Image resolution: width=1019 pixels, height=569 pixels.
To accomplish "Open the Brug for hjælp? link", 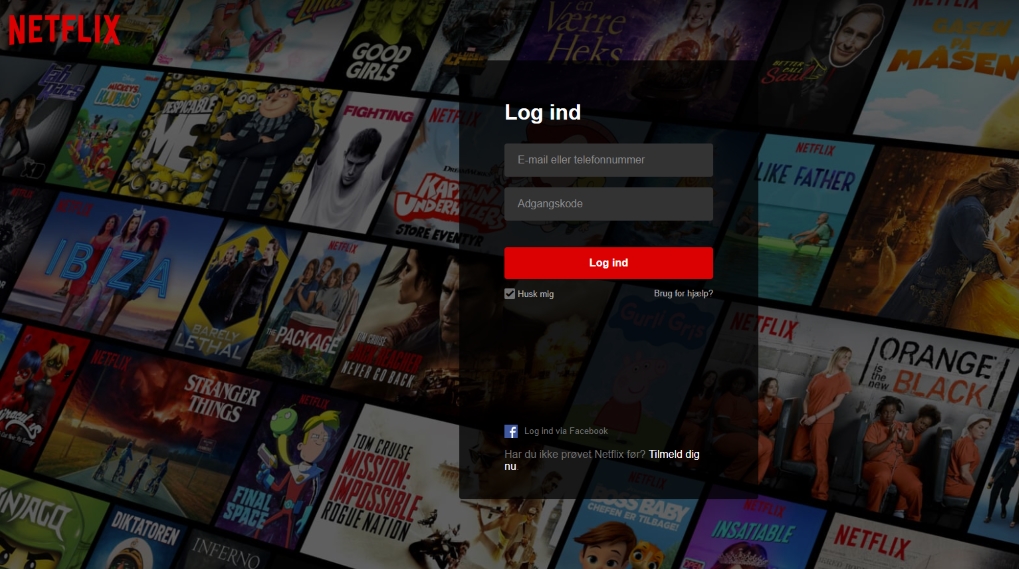I will point(683,294).
